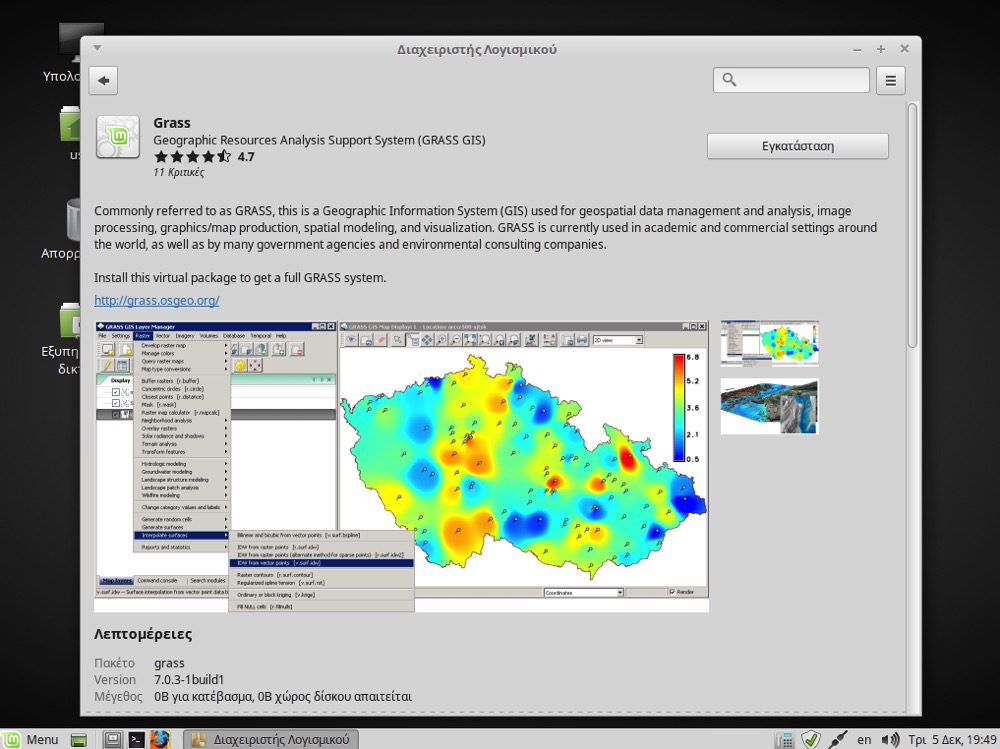Click the Διαχειριστής Λογισμικού taskbar button

[271, 739]
